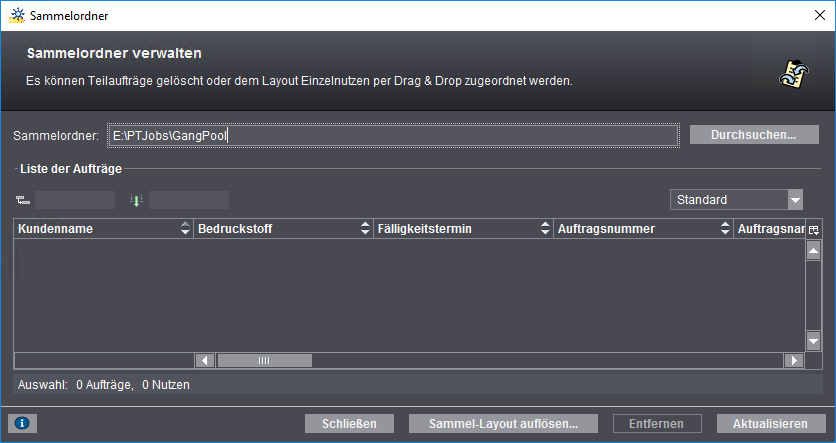Click the Sammelordner title bar app icon
This screenshot has height=443, width=836.
click(17, 15)
